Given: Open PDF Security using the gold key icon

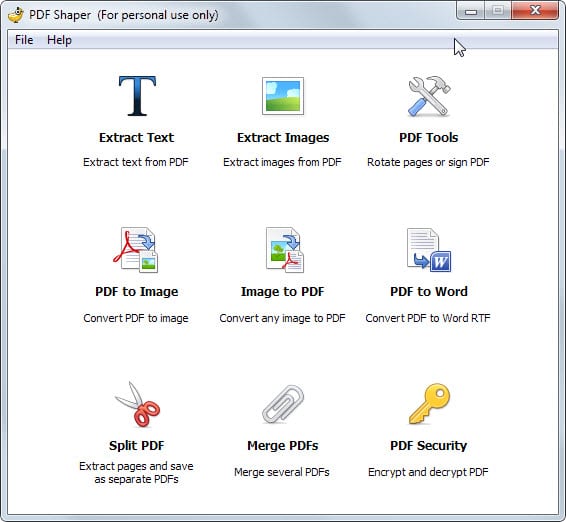Looking at the screenshot, I should click(430, 404).
